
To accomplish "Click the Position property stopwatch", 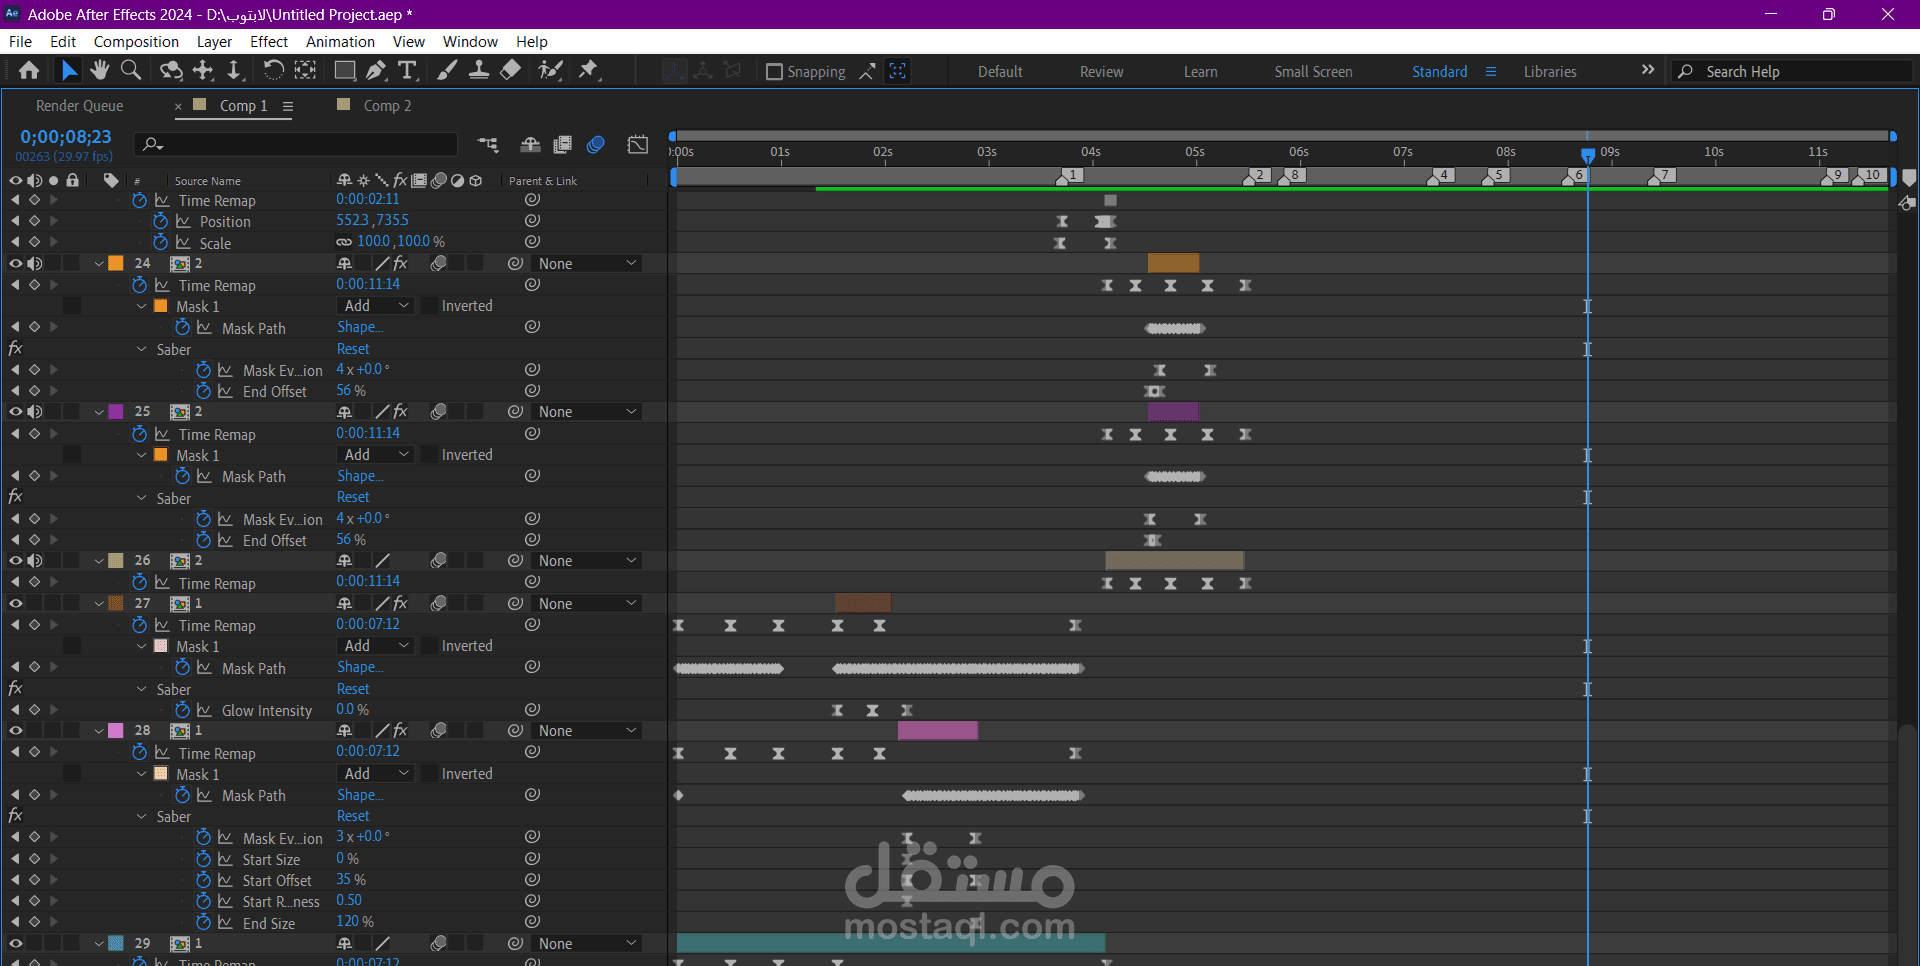I will pos(160,221).
